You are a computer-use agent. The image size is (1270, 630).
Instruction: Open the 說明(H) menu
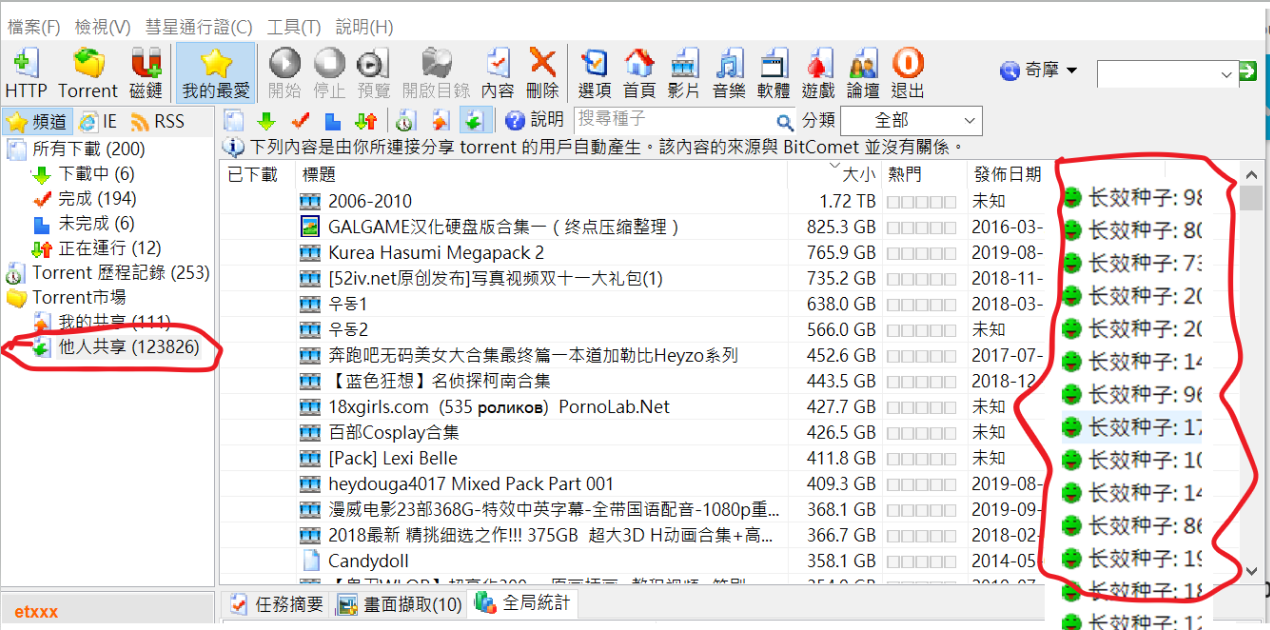[364, 27]
